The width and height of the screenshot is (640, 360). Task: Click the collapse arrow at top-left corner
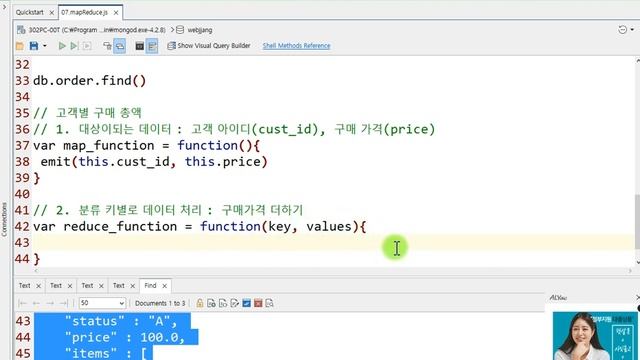click(4, 7)
